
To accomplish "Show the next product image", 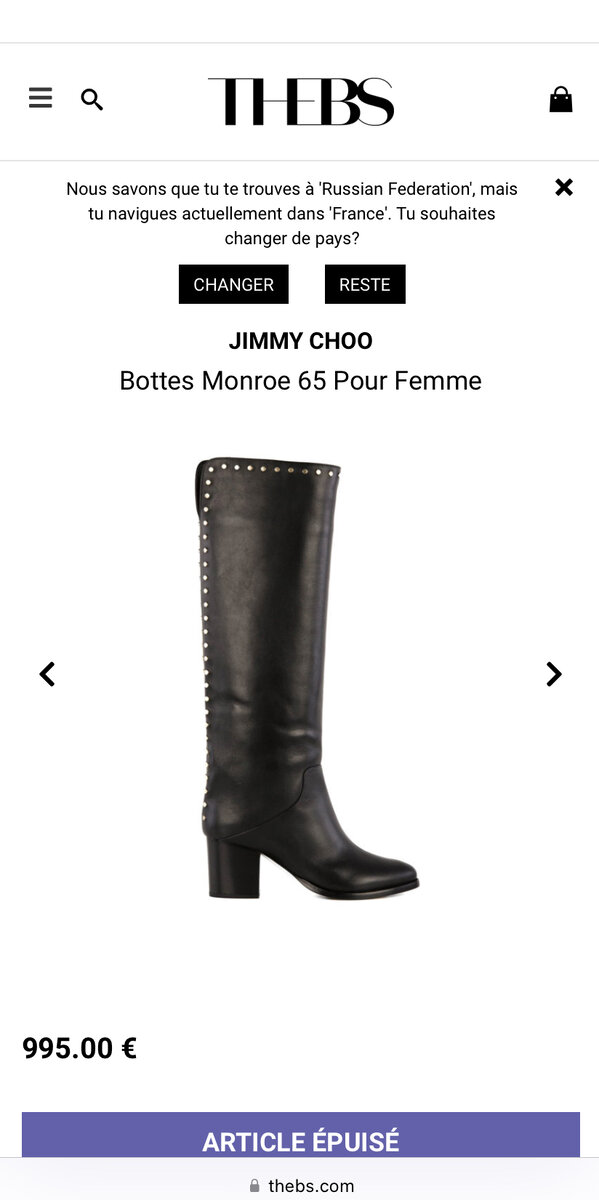I will [x=554, y=674].
